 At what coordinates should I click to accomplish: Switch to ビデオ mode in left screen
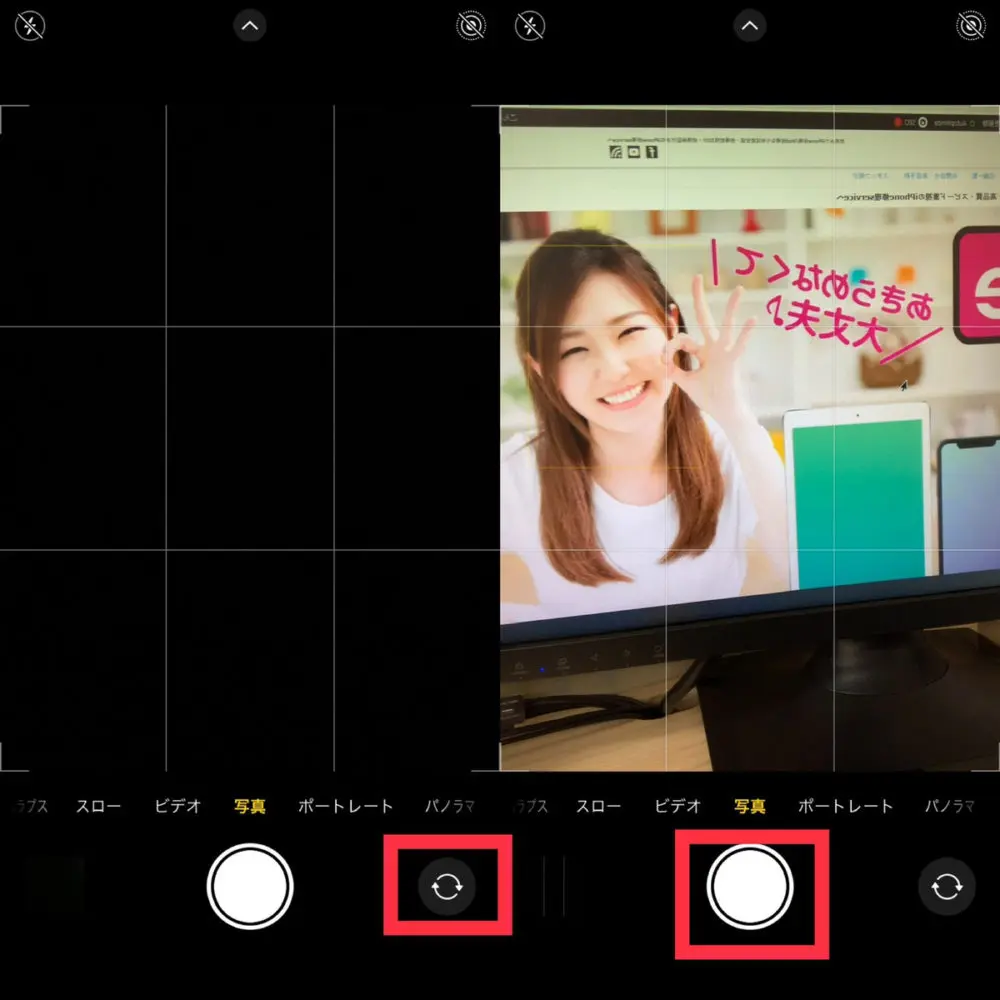point(178,806)
